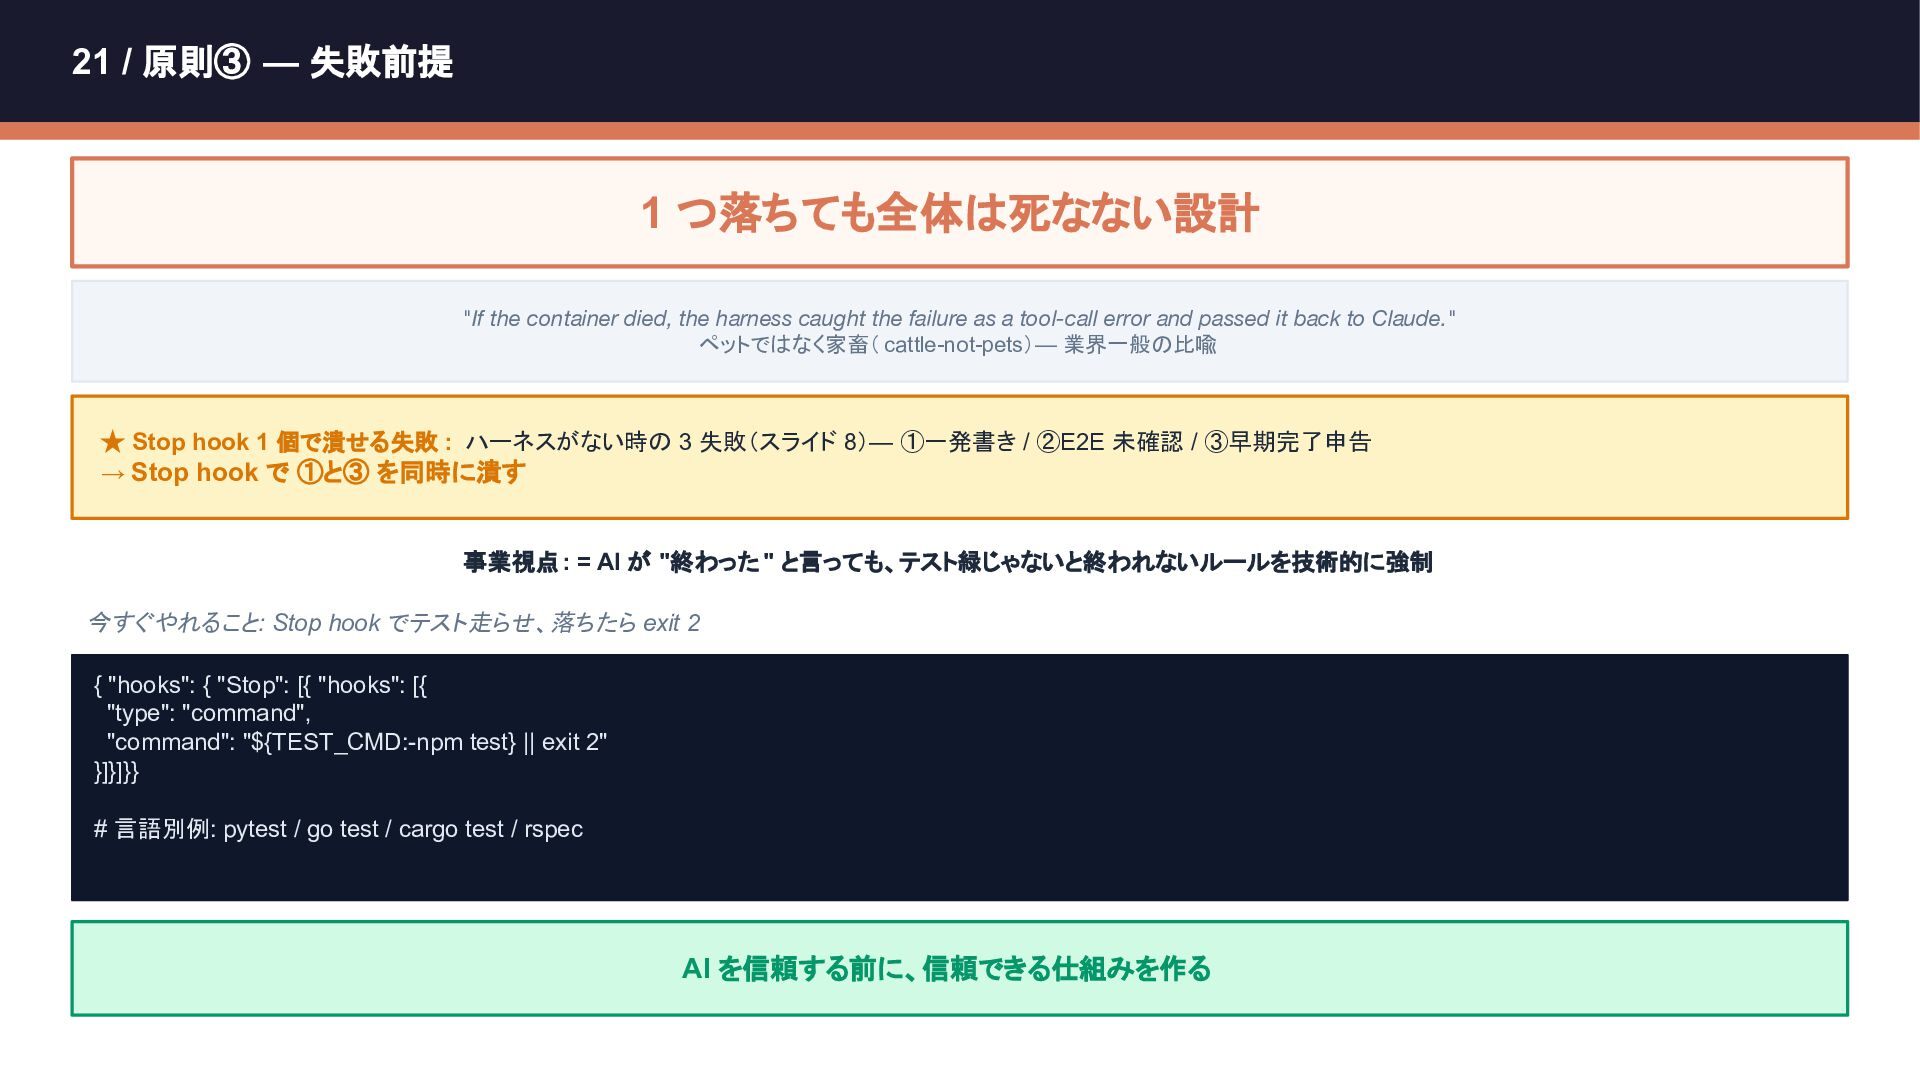Image resolution: width=1920 pixels, height=1080 pixels.
Task: Click the circled ③ '早期完了申告' item
Action: click(1288, 442)
